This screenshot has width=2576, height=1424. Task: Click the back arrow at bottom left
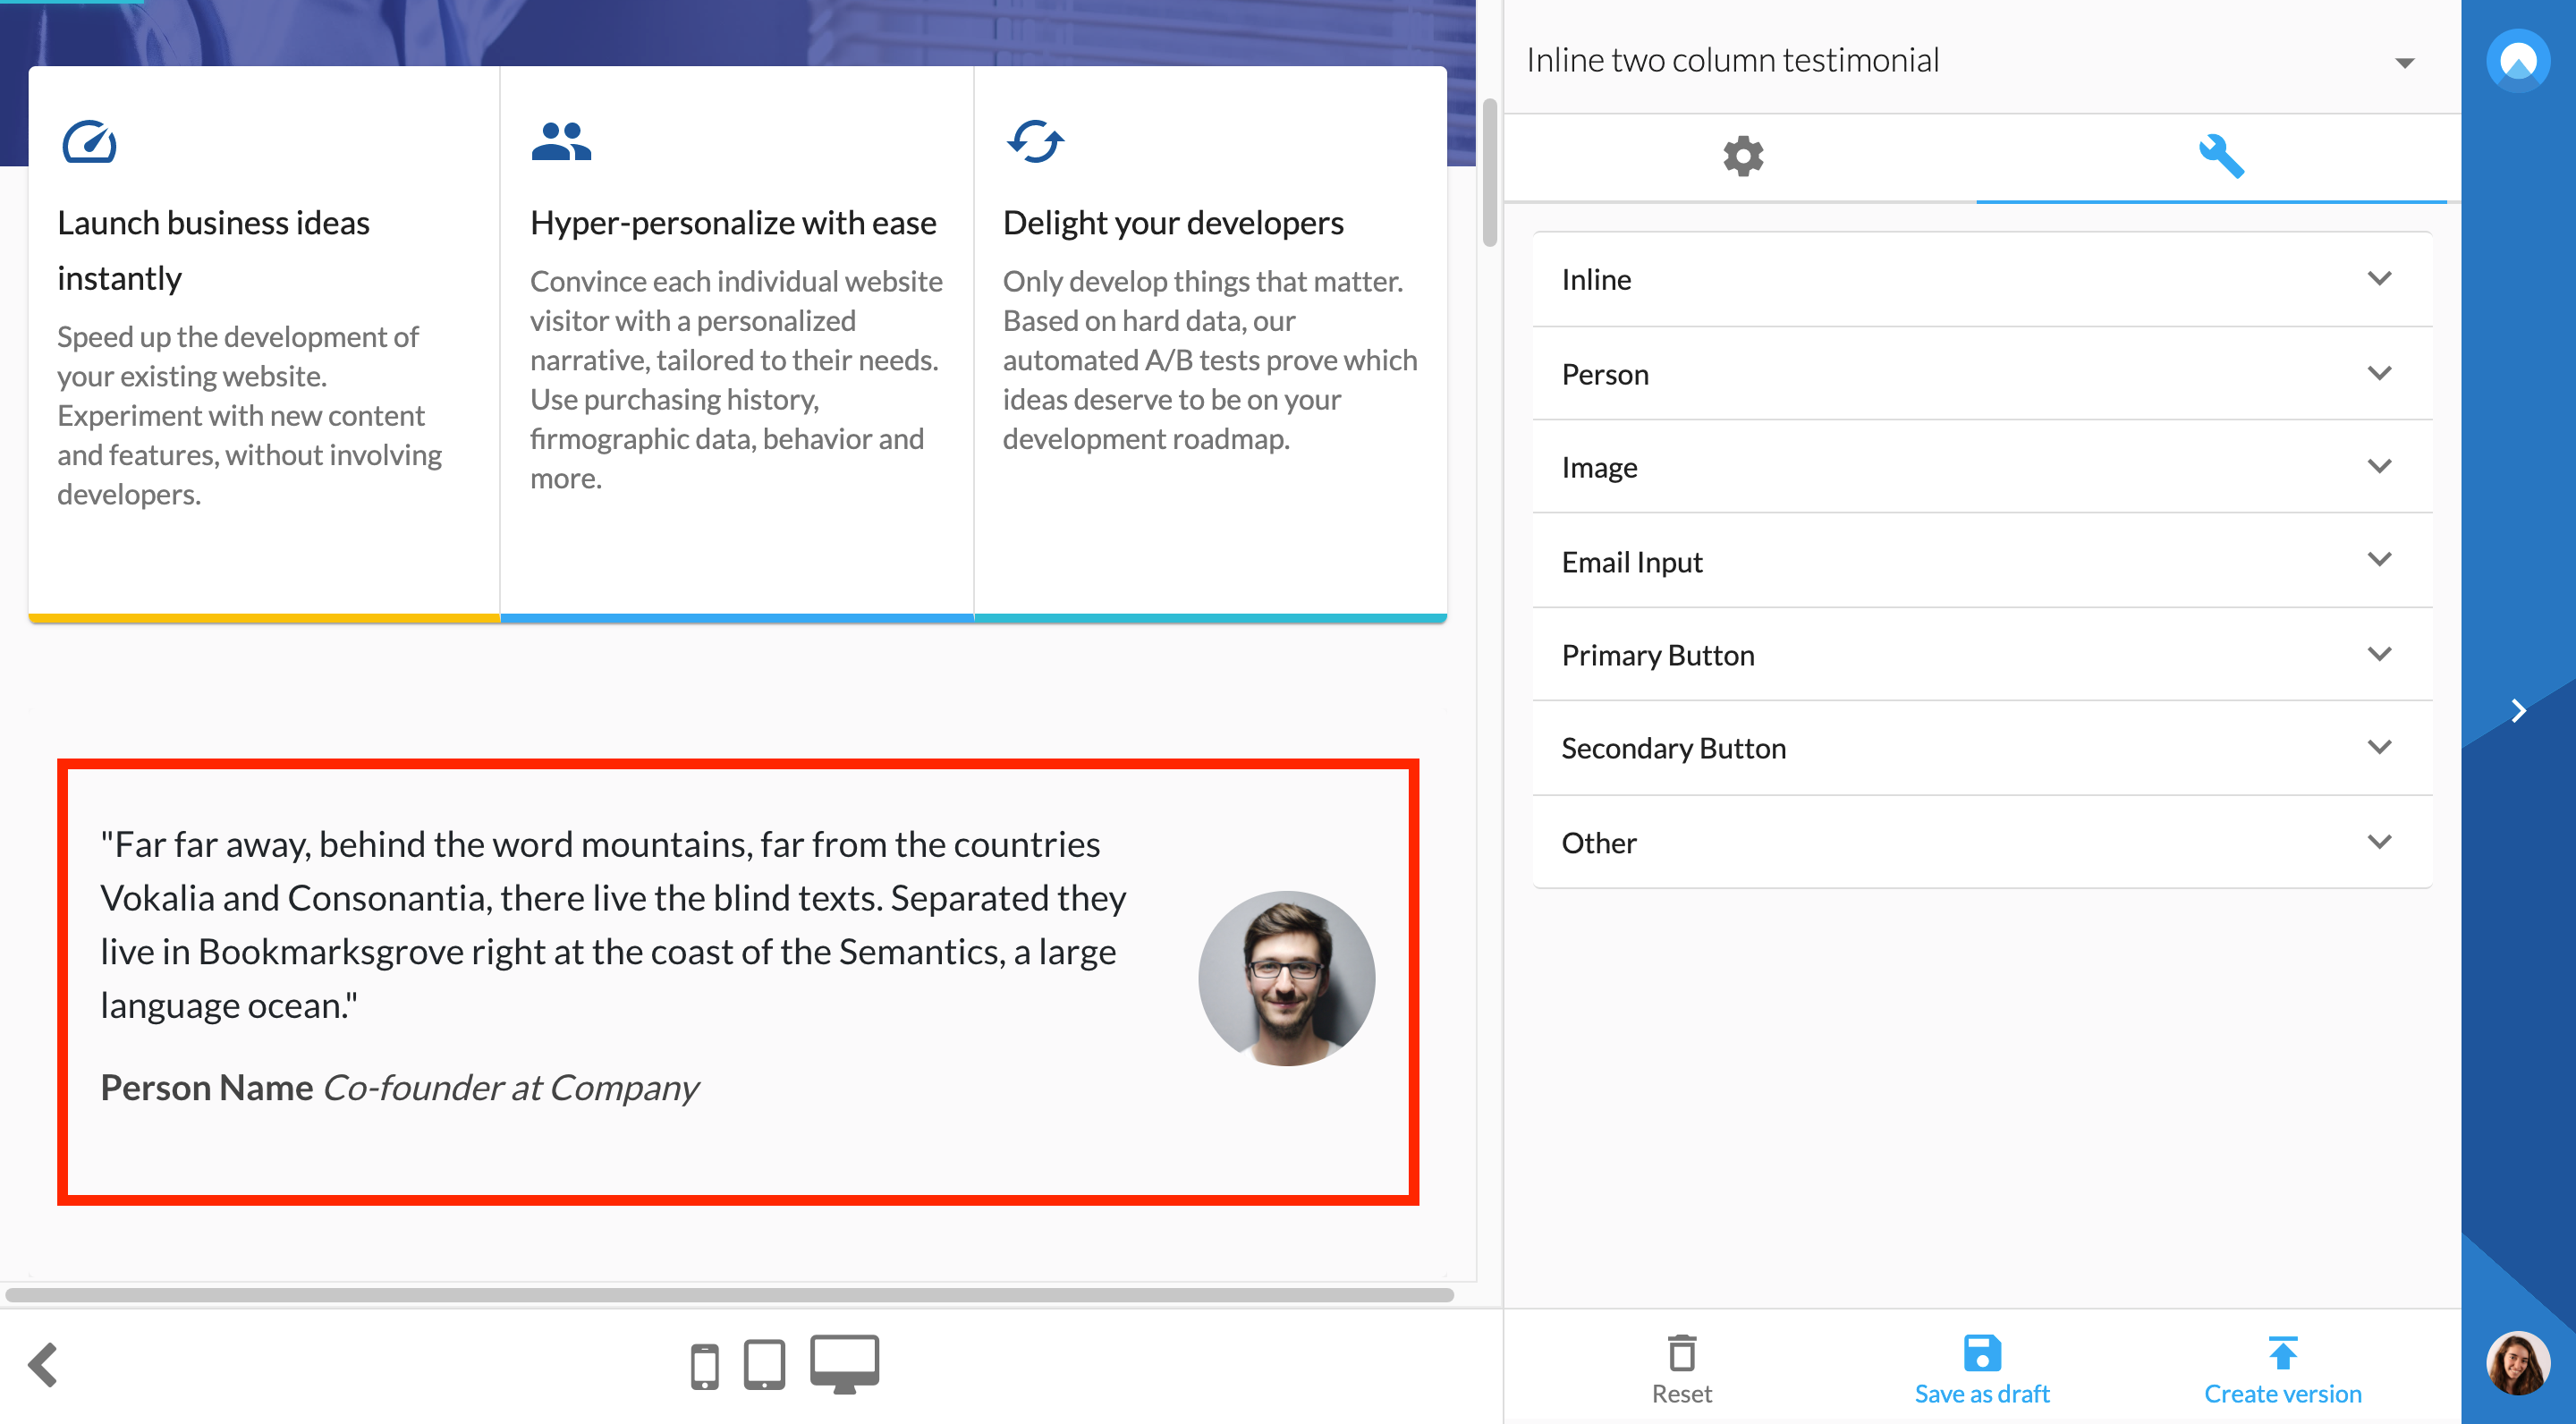pyautogui.click(x=44, y=1365)
